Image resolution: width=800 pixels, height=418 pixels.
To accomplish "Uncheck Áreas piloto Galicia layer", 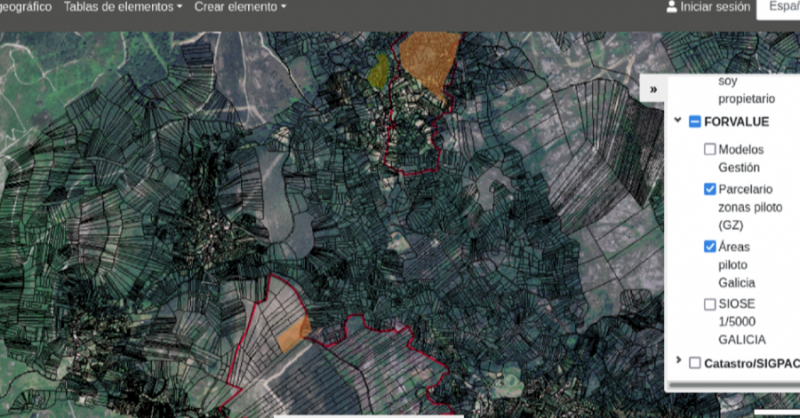I will point(710,247).
